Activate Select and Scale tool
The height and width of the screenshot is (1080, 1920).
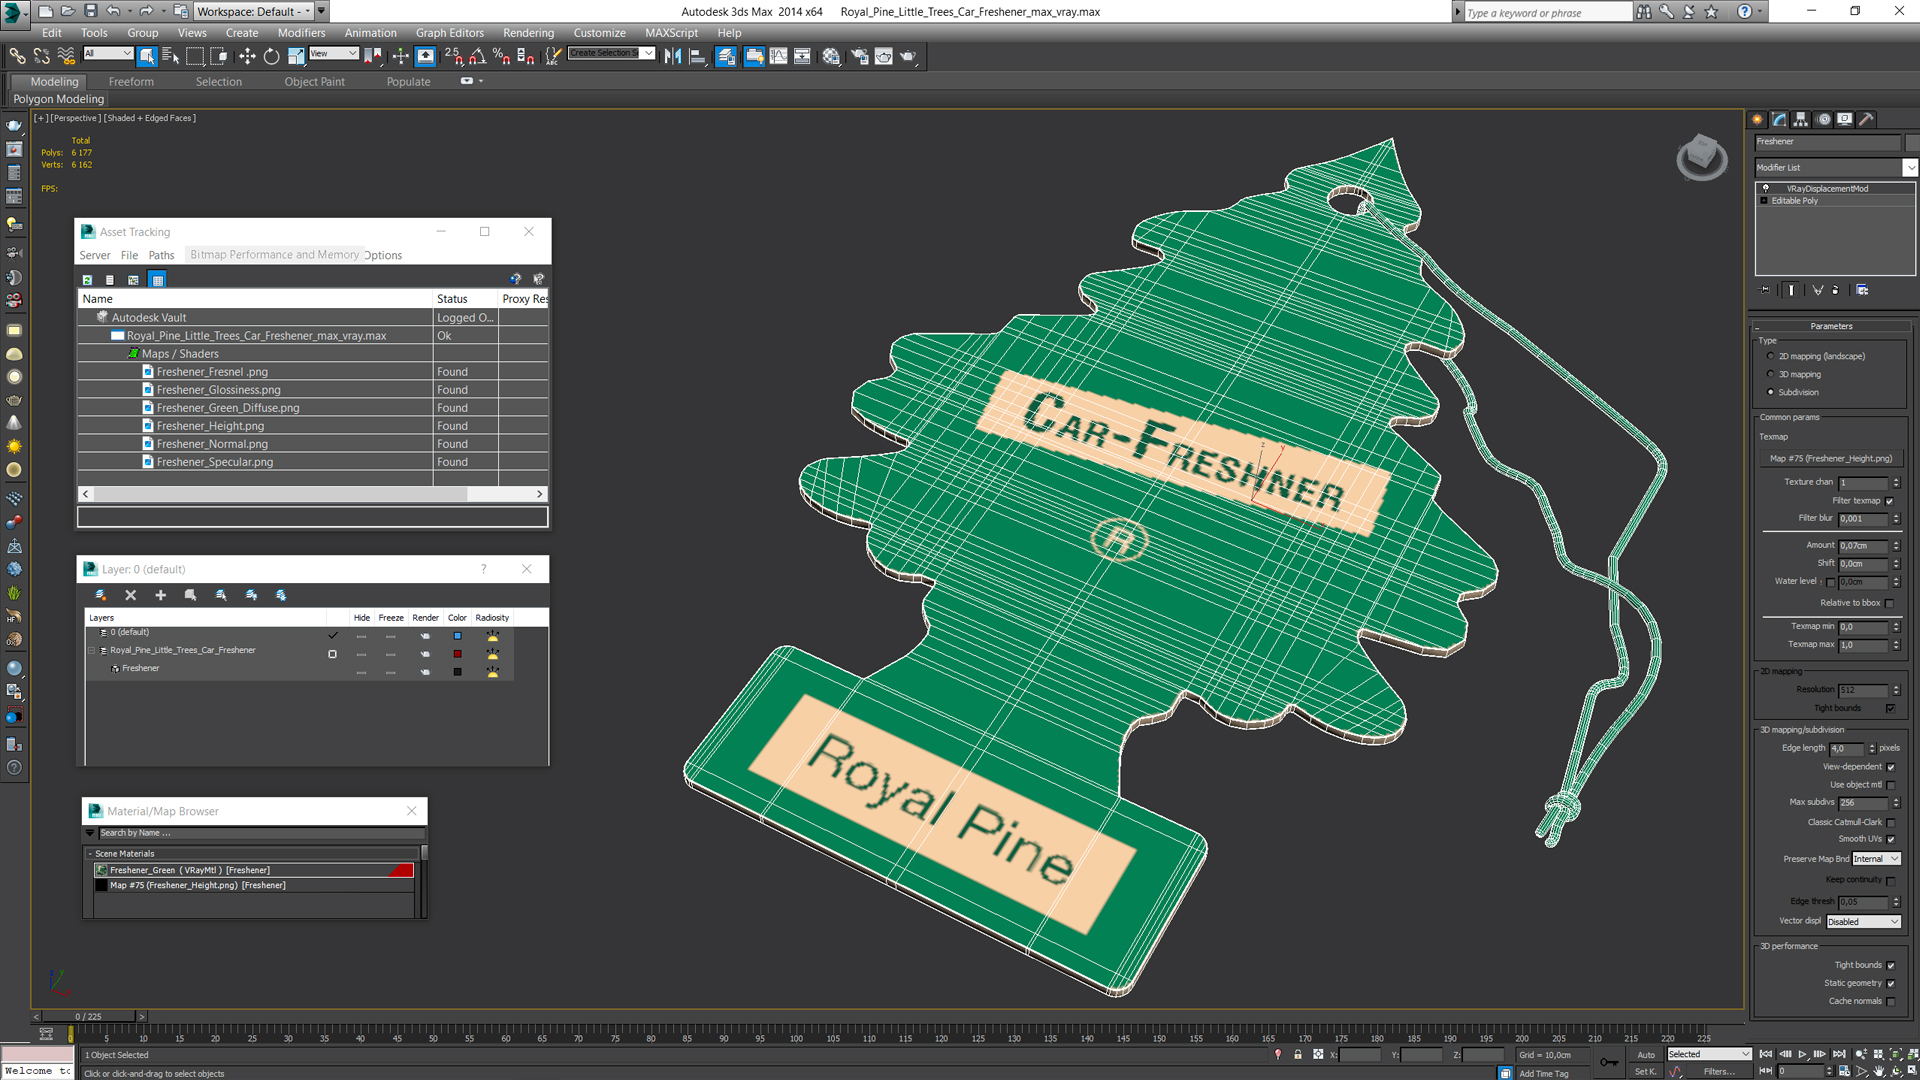coord(296,56)
